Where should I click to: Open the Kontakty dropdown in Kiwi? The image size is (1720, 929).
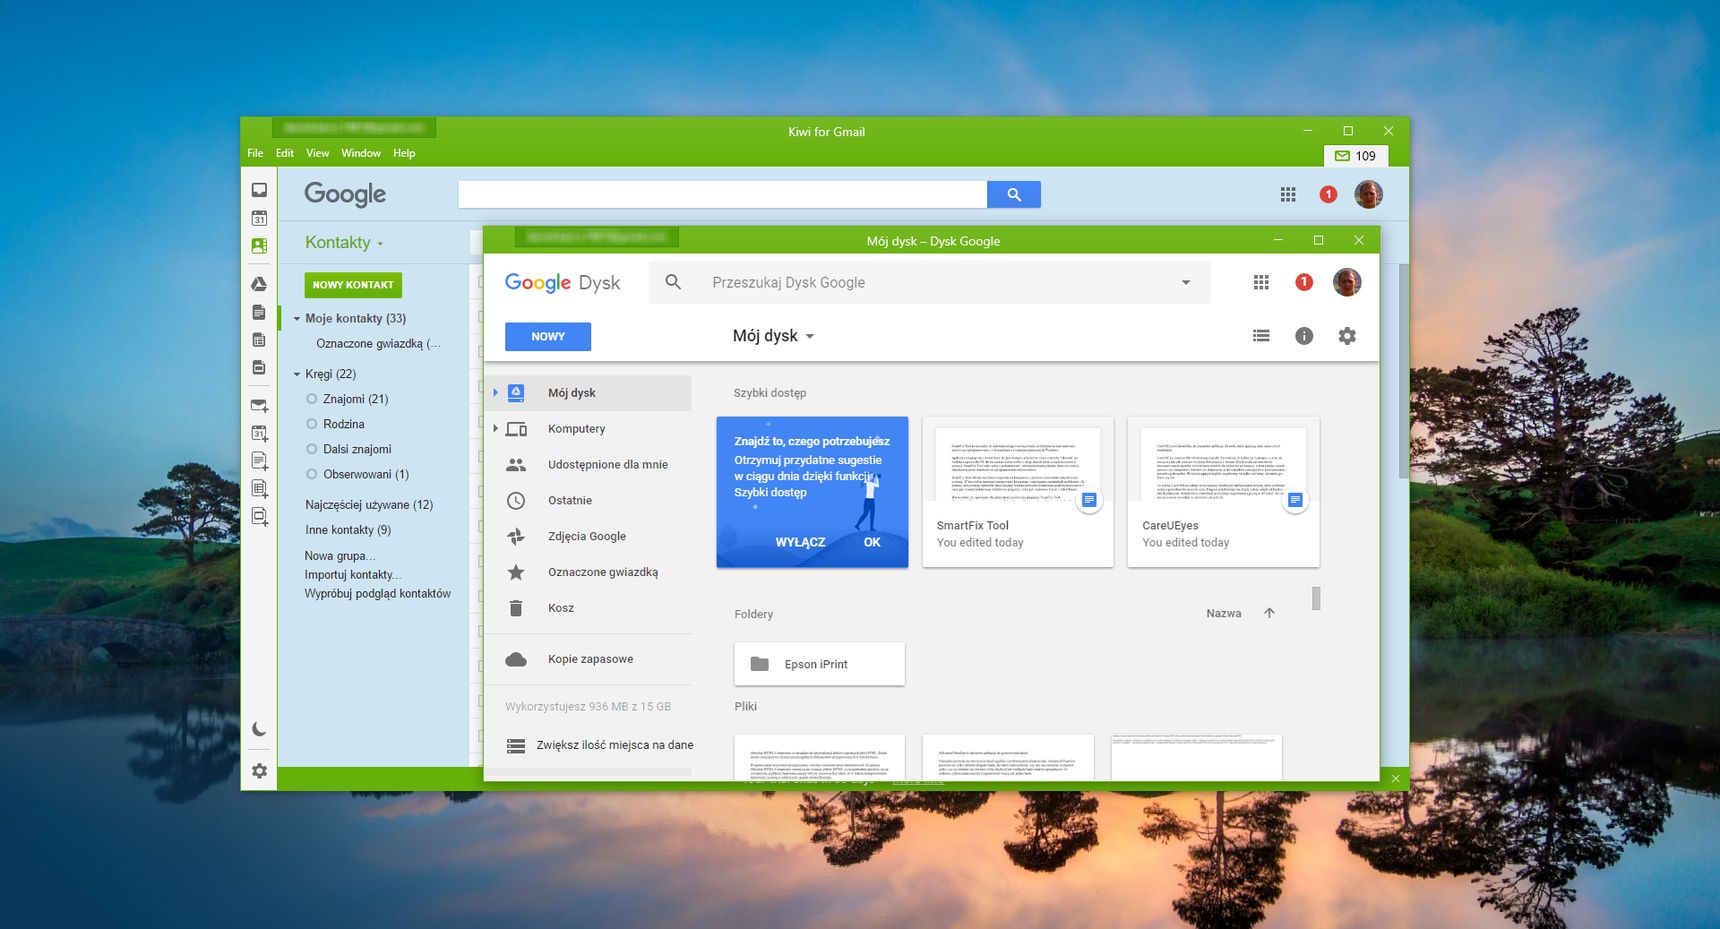344,243
